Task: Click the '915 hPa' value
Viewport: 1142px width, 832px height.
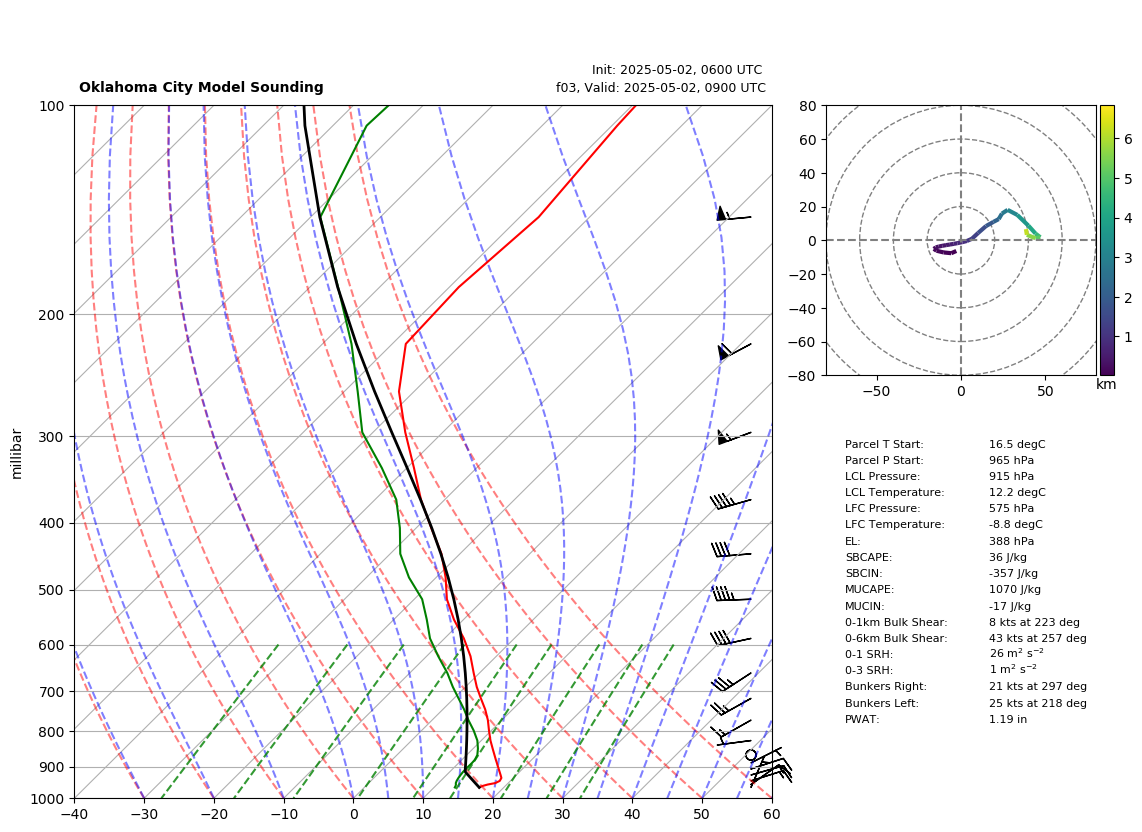Action: (x=1011, y=476)
